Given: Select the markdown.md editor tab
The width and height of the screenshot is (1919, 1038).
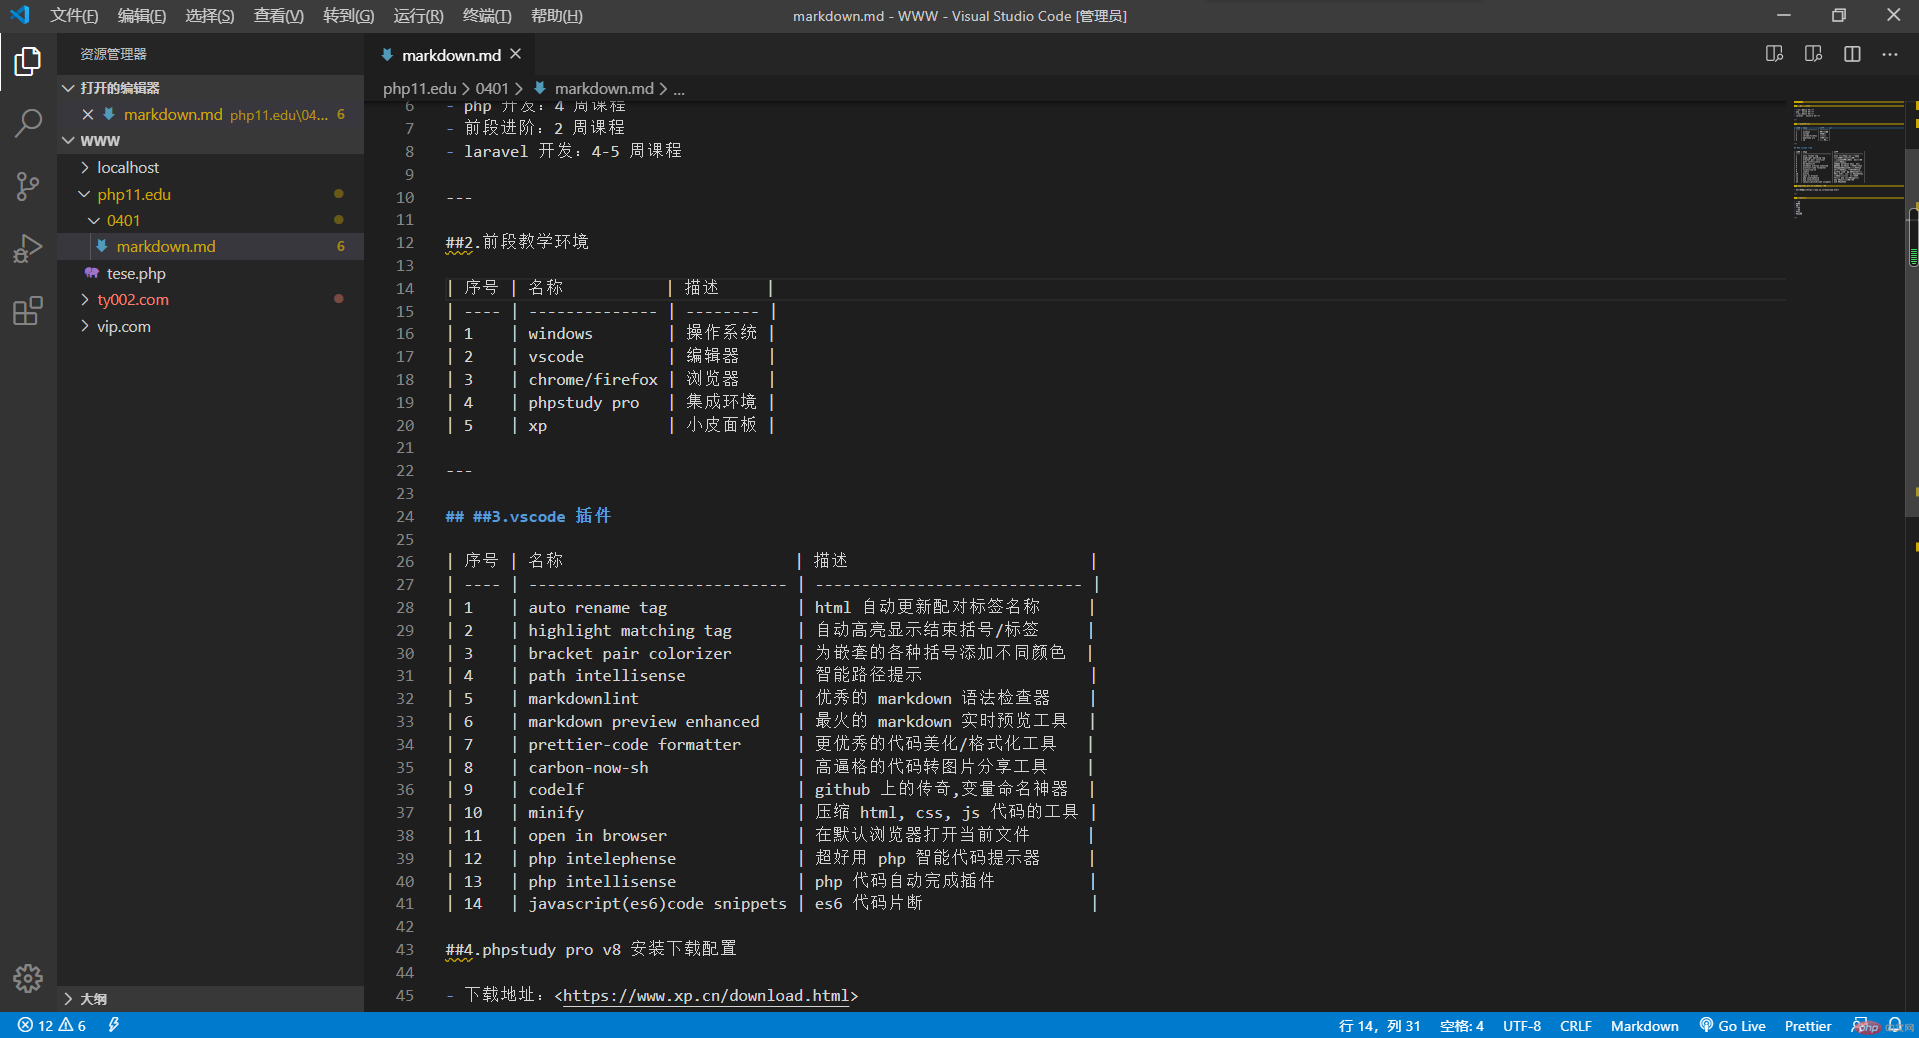Looking at the screenshot, I should coord(451,55).
